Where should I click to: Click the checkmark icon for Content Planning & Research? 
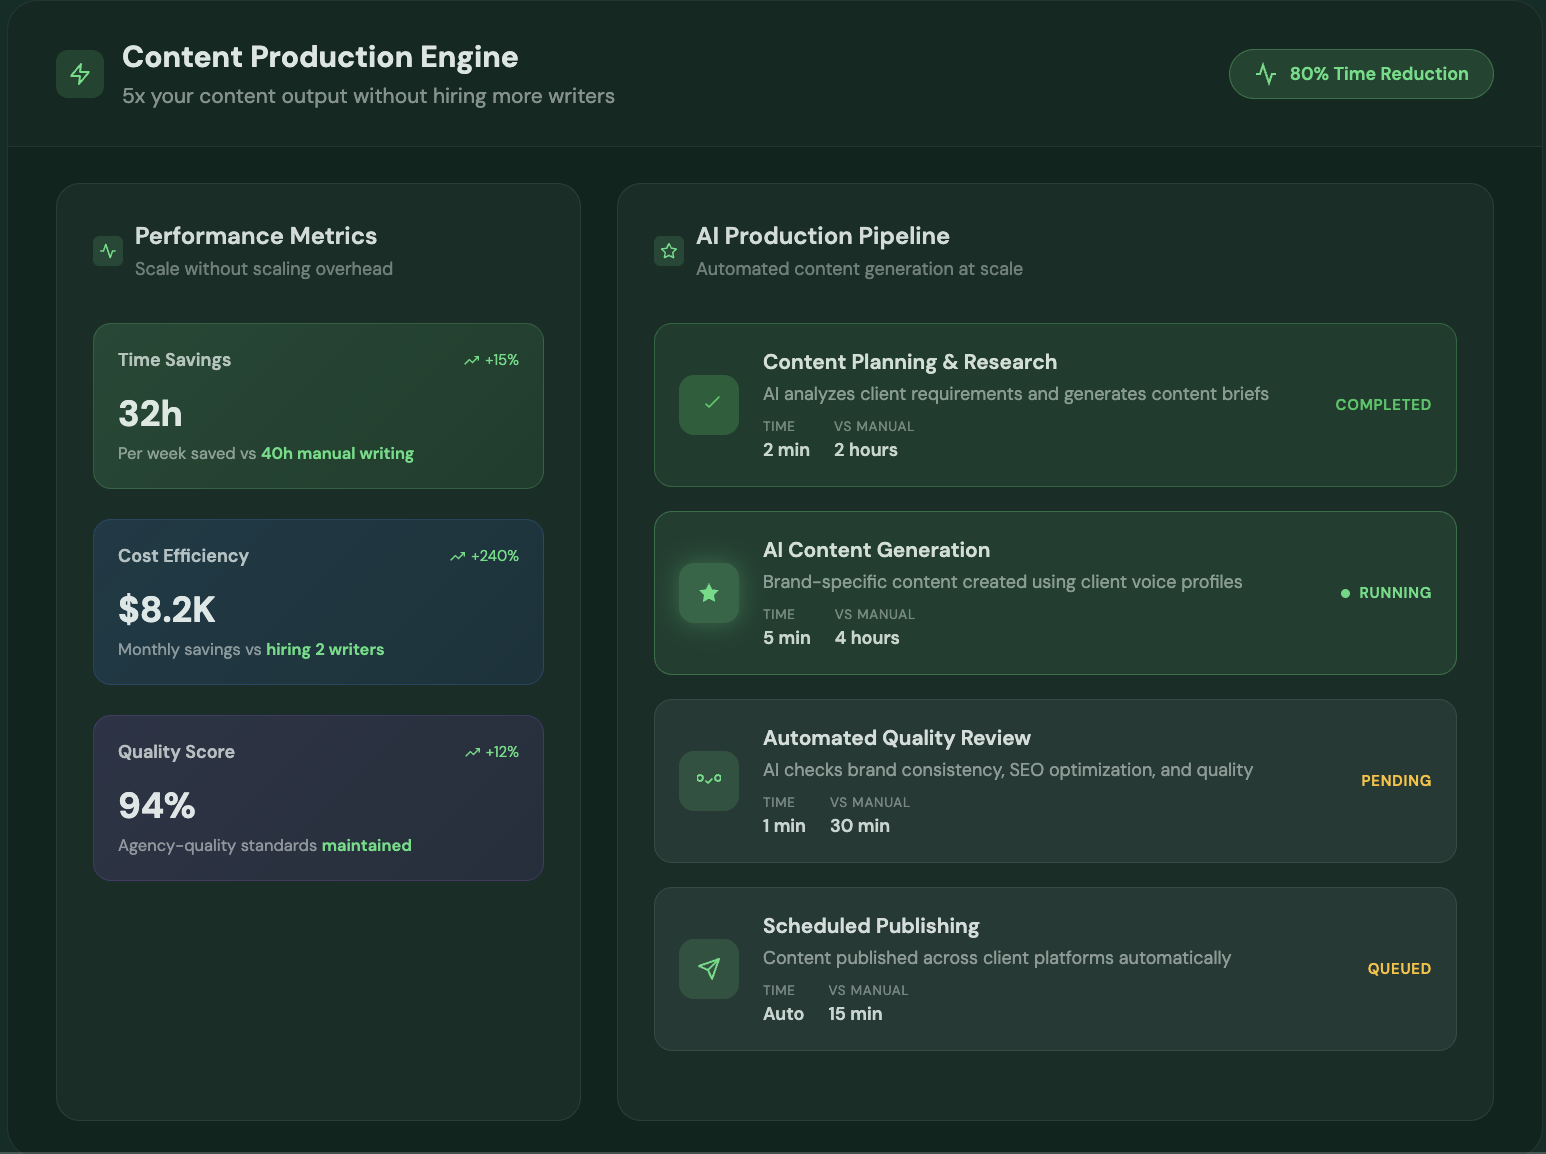pos(709,405)
